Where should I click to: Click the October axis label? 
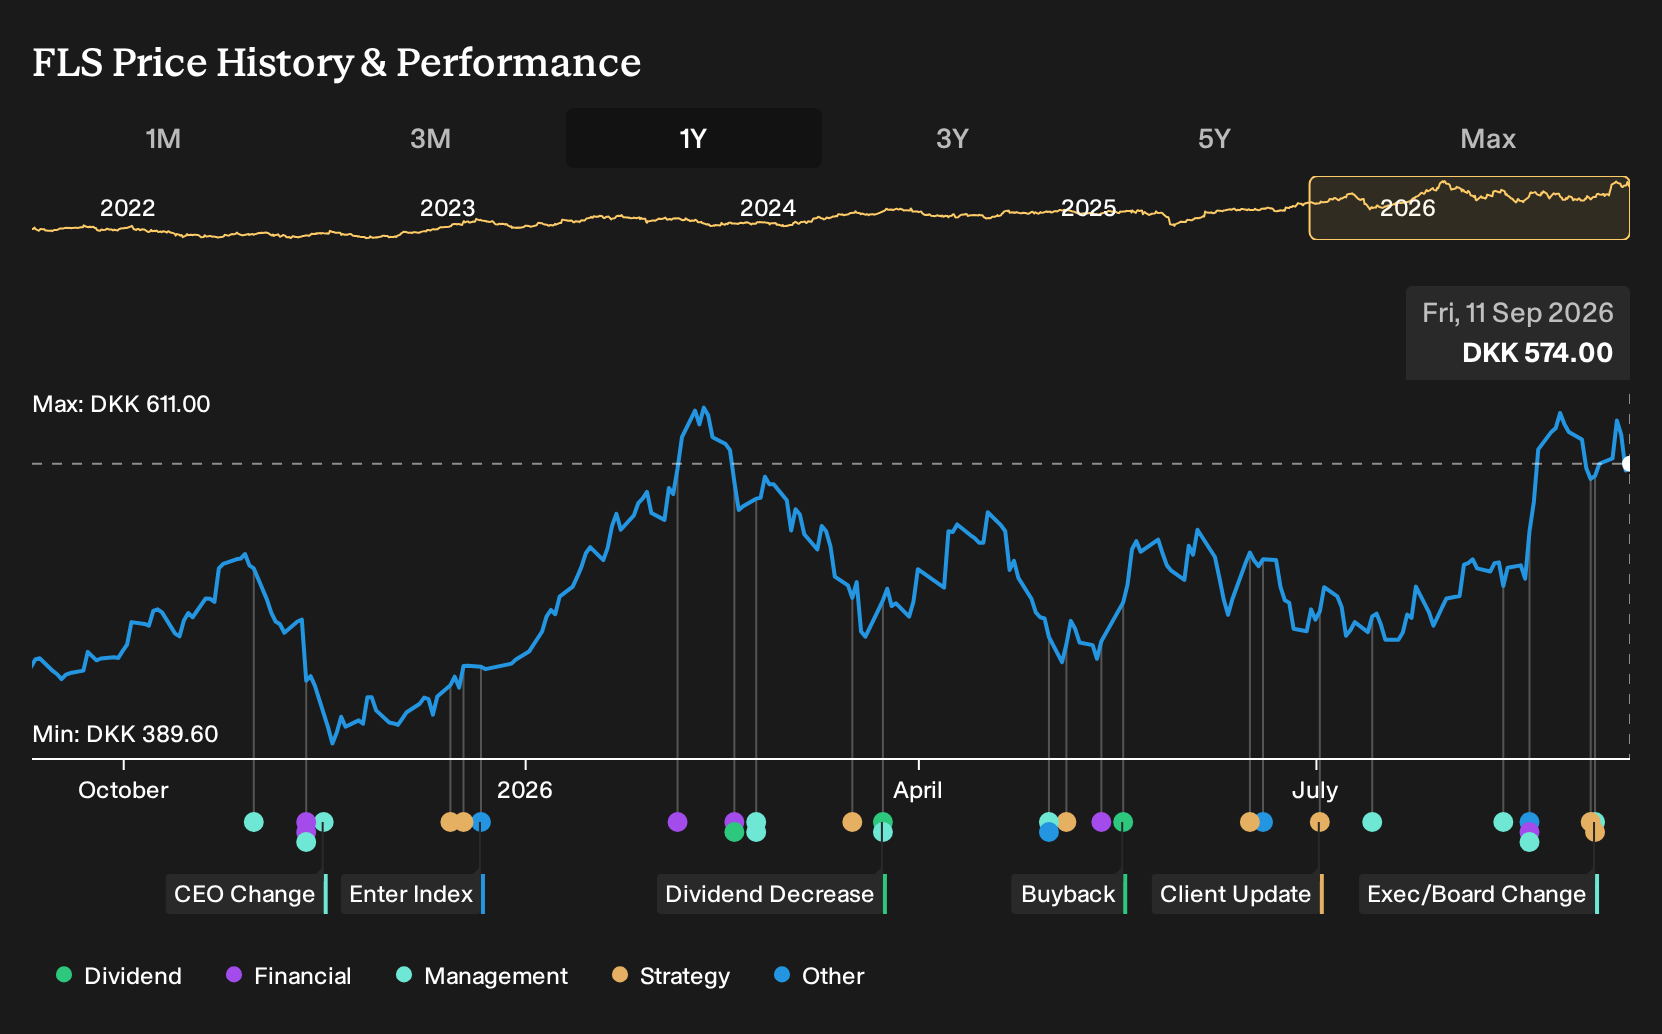[x=123, y=790]
